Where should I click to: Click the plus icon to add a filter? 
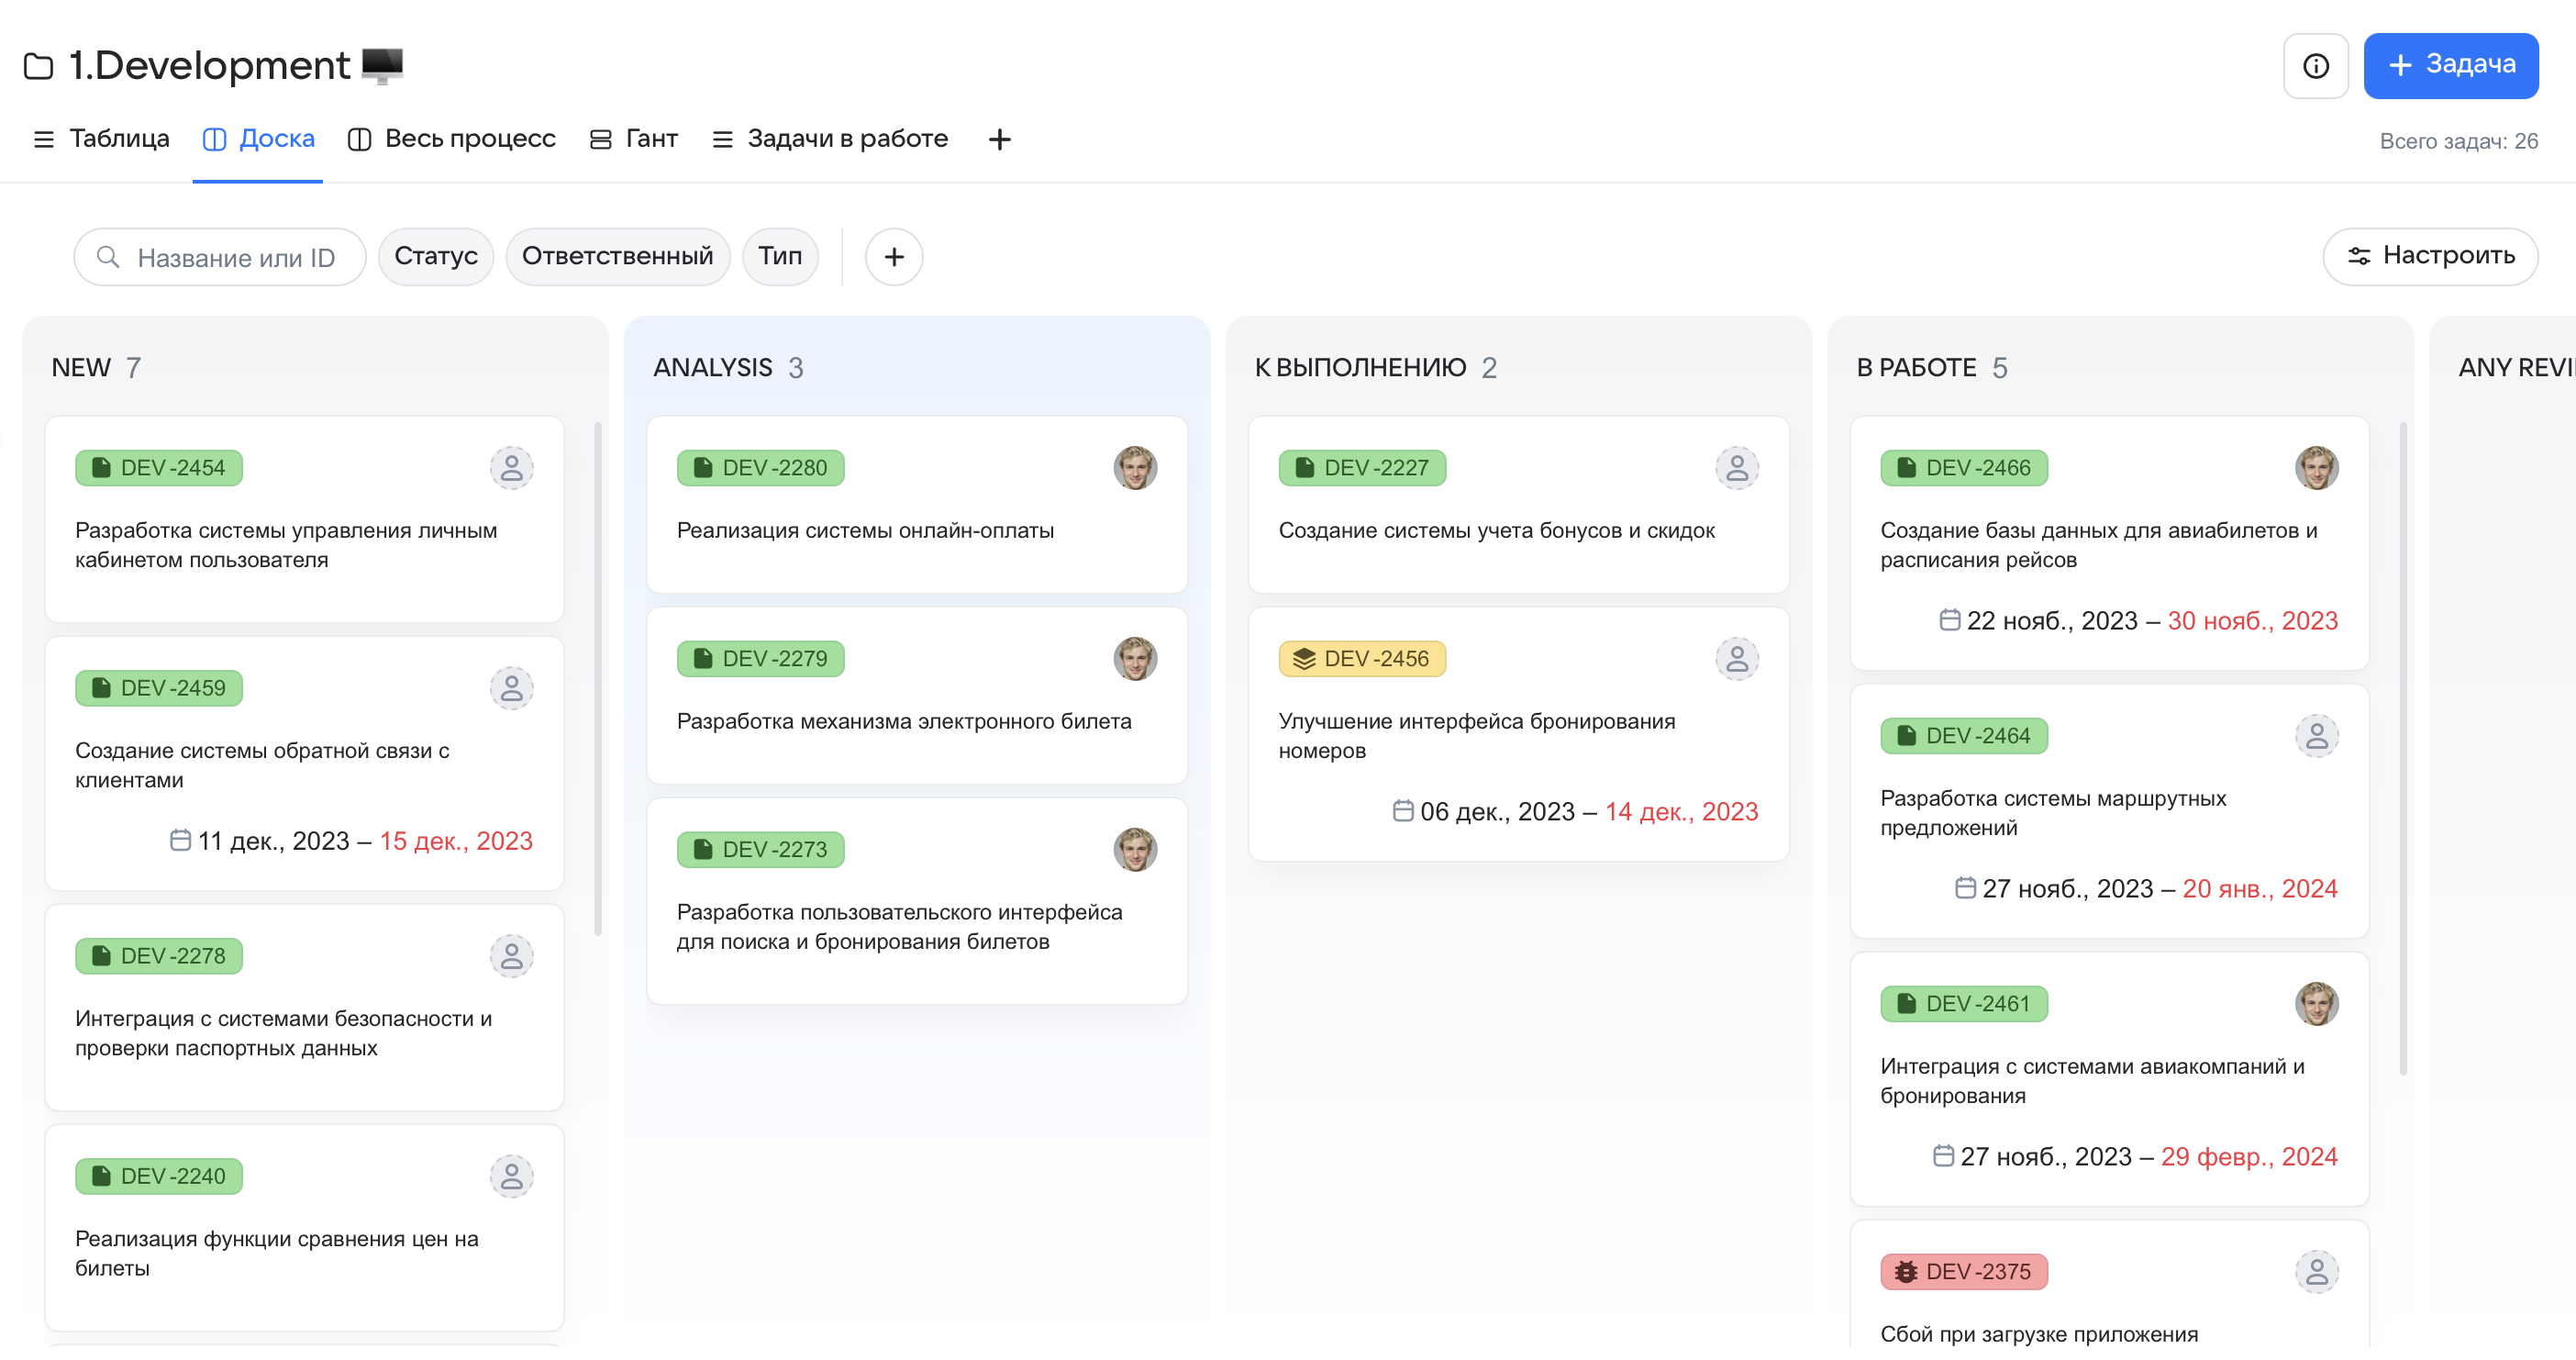click(x=893, y=257)
